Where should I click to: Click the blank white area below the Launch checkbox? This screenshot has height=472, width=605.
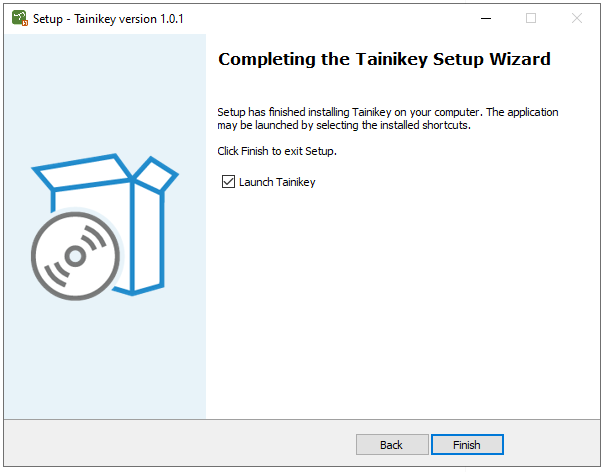(x=400, y=300)
